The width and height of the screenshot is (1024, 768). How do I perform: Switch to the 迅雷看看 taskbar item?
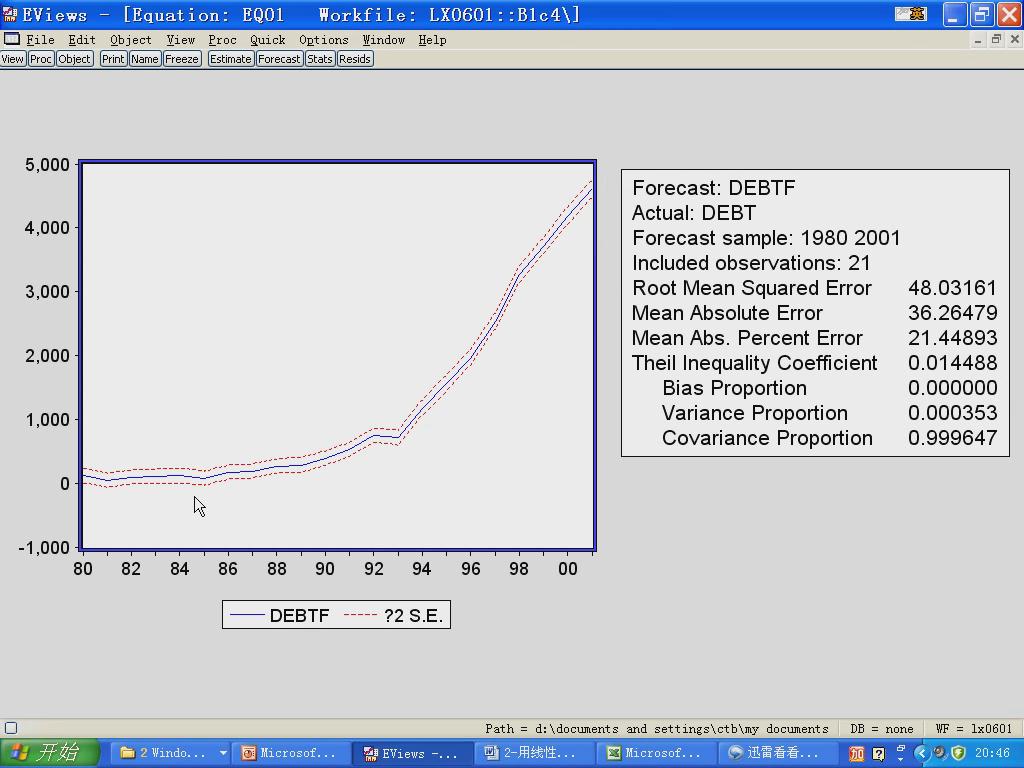(776, 753)
